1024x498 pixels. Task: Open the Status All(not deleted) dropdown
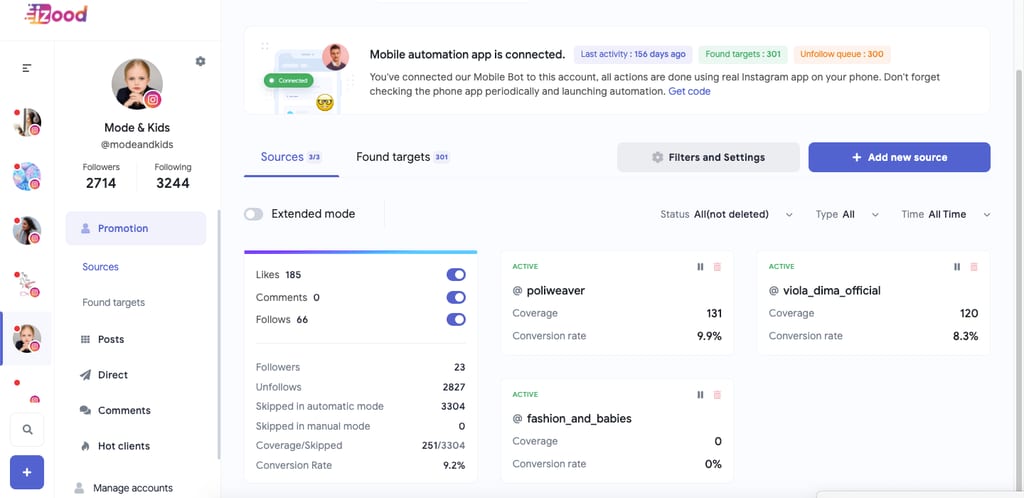pos(727,214)
